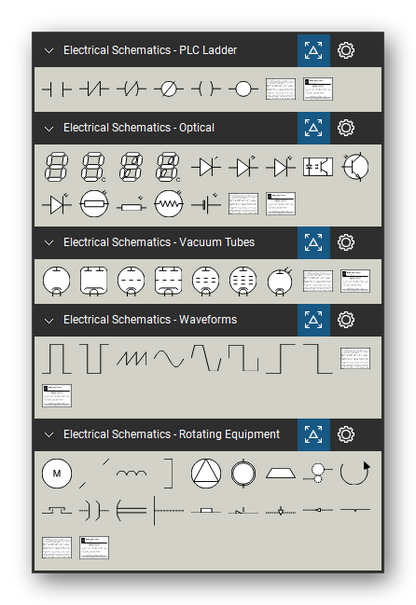Select the rising step waveform
This screenshot has height=605, width=416.
coord(281,359)
